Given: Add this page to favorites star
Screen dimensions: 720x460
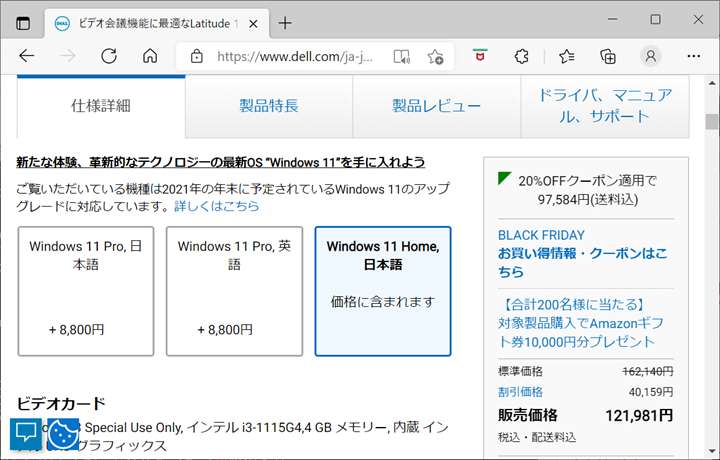Looking at the screenshot, I should point(435,56).
